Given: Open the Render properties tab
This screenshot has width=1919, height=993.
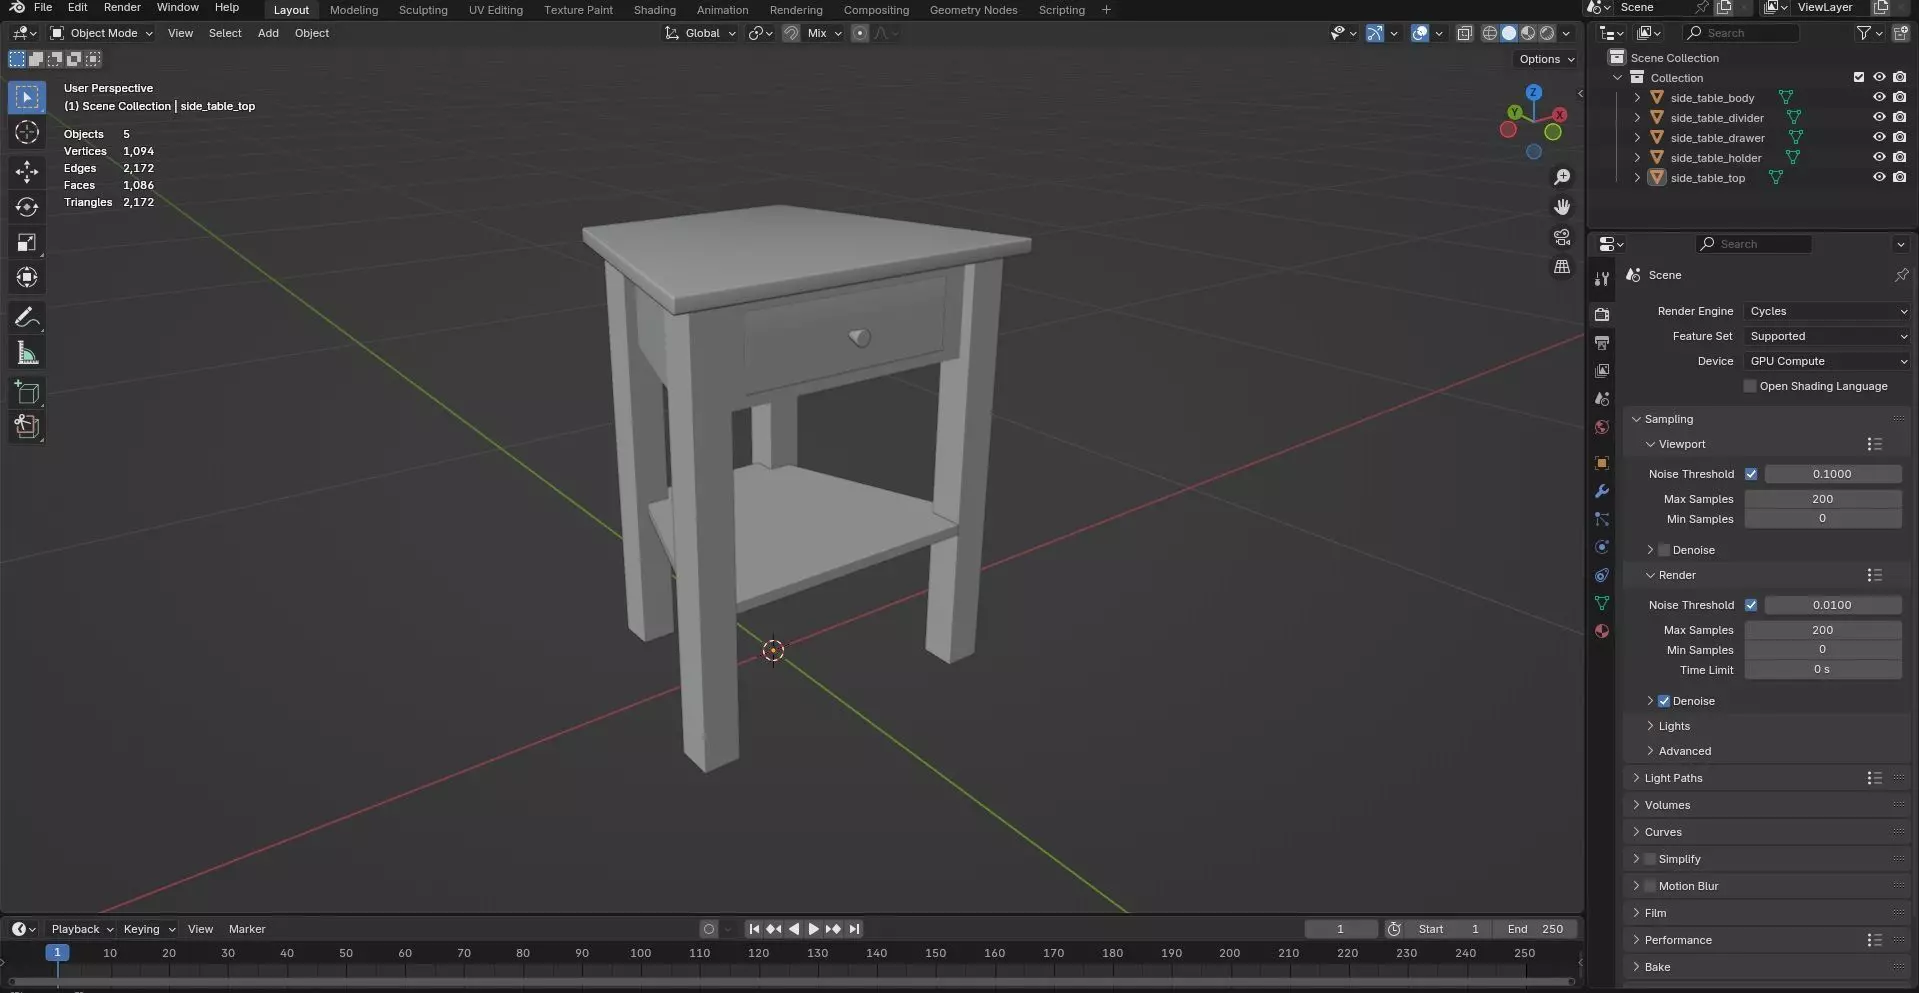Looking at the screenshot, I should 1602,314.
